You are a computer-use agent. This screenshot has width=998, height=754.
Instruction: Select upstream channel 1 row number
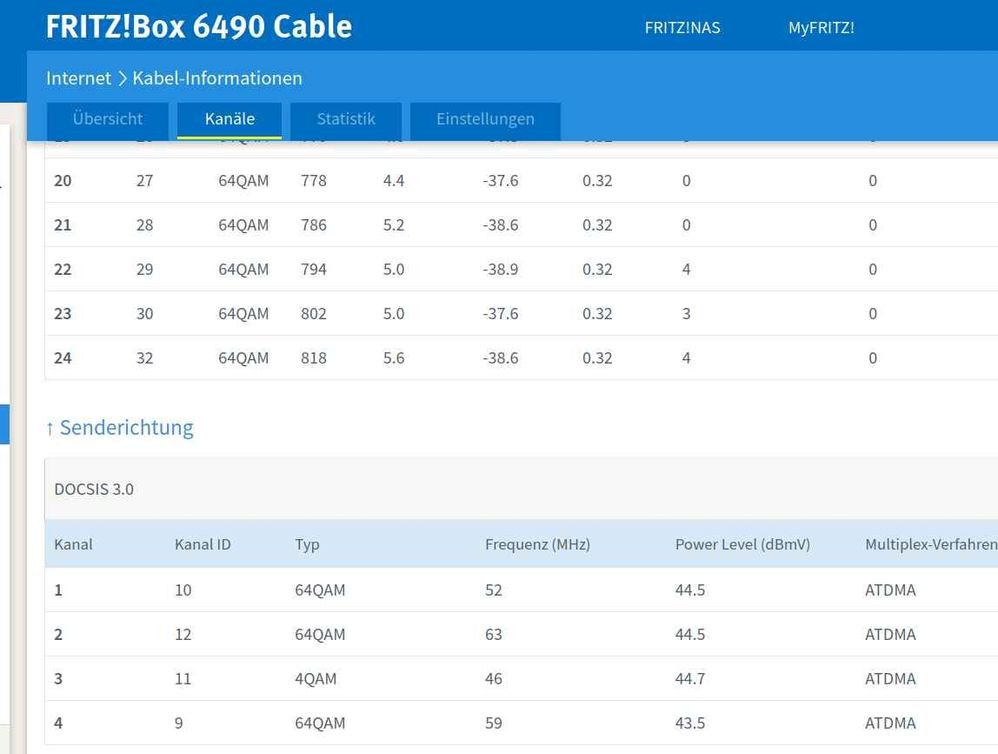58,590
